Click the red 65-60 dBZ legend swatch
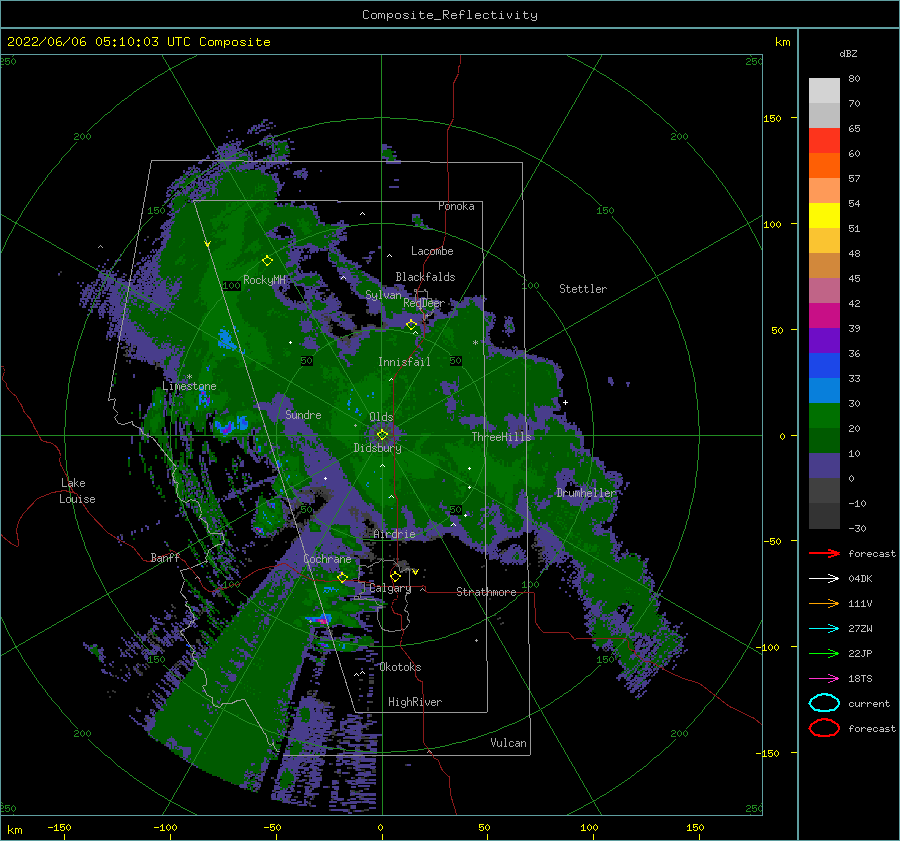This screenshot has width=900, height=841. pyautogui.click(x=824, y=141)
